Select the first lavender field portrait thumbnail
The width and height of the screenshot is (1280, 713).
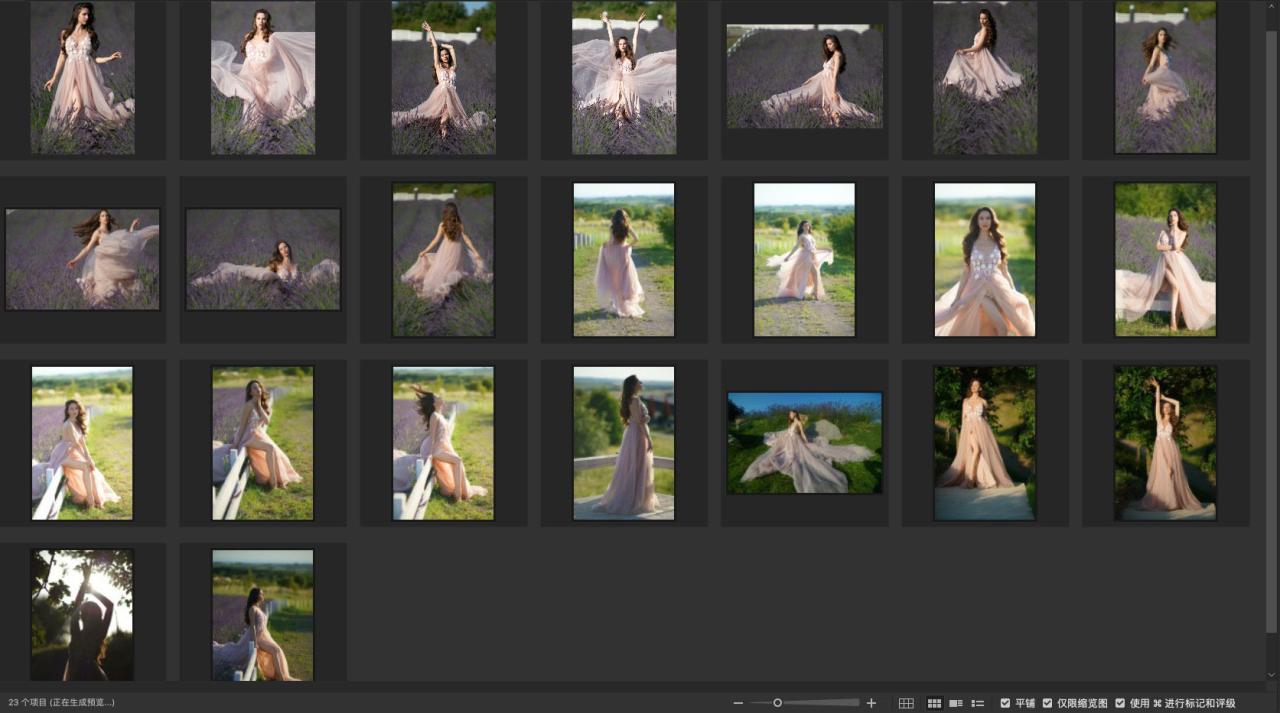coord(82,78)
